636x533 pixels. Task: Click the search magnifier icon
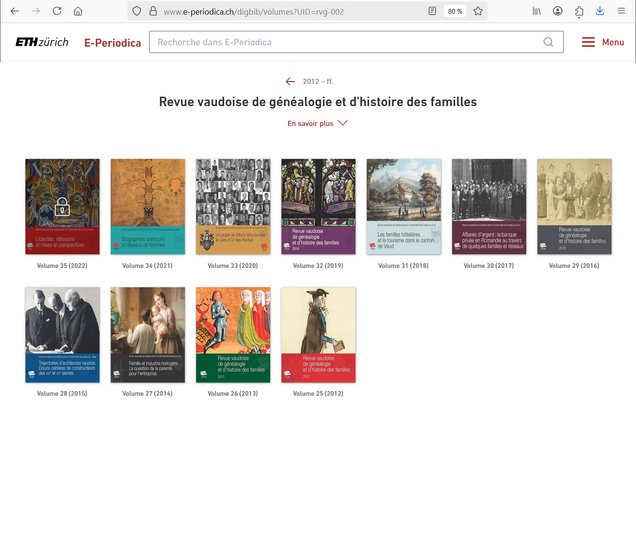(548, 42)
